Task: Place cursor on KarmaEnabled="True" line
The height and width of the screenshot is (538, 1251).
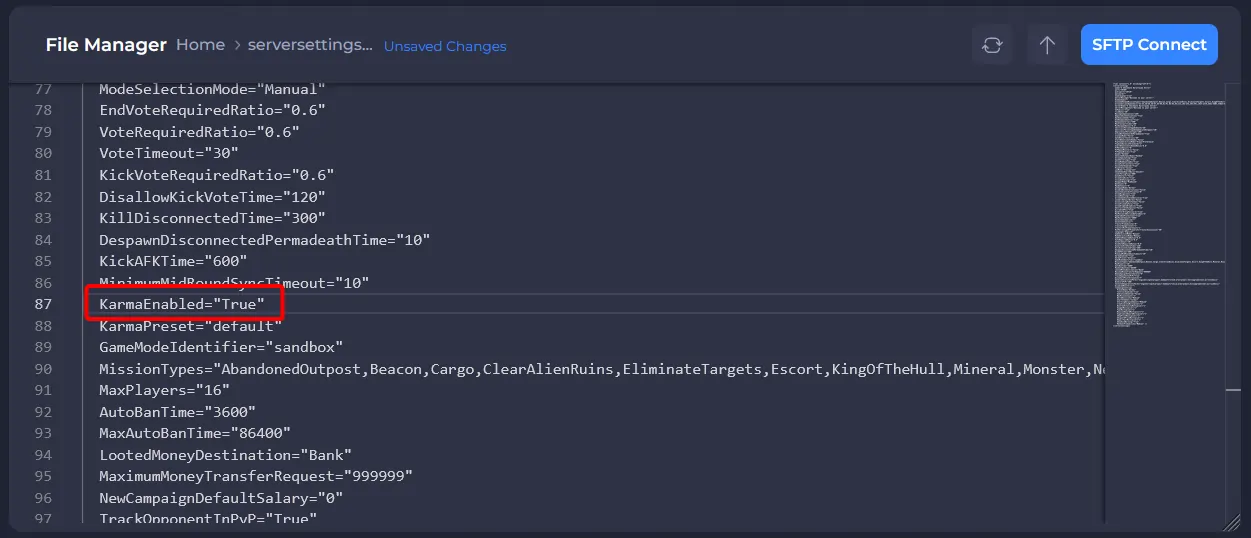Action: (x=182, y=304)
